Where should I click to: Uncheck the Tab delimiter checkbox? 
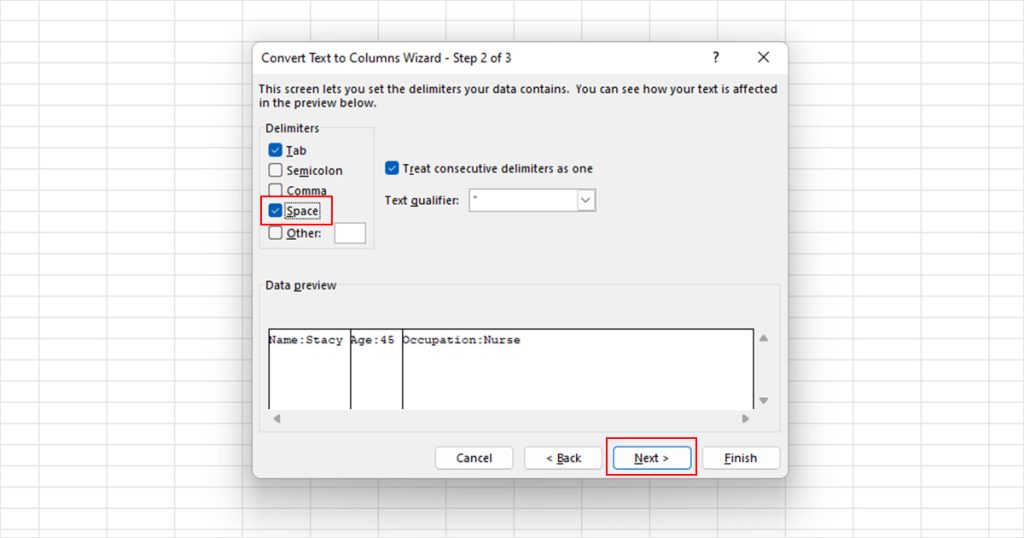(x=275, y=150)
